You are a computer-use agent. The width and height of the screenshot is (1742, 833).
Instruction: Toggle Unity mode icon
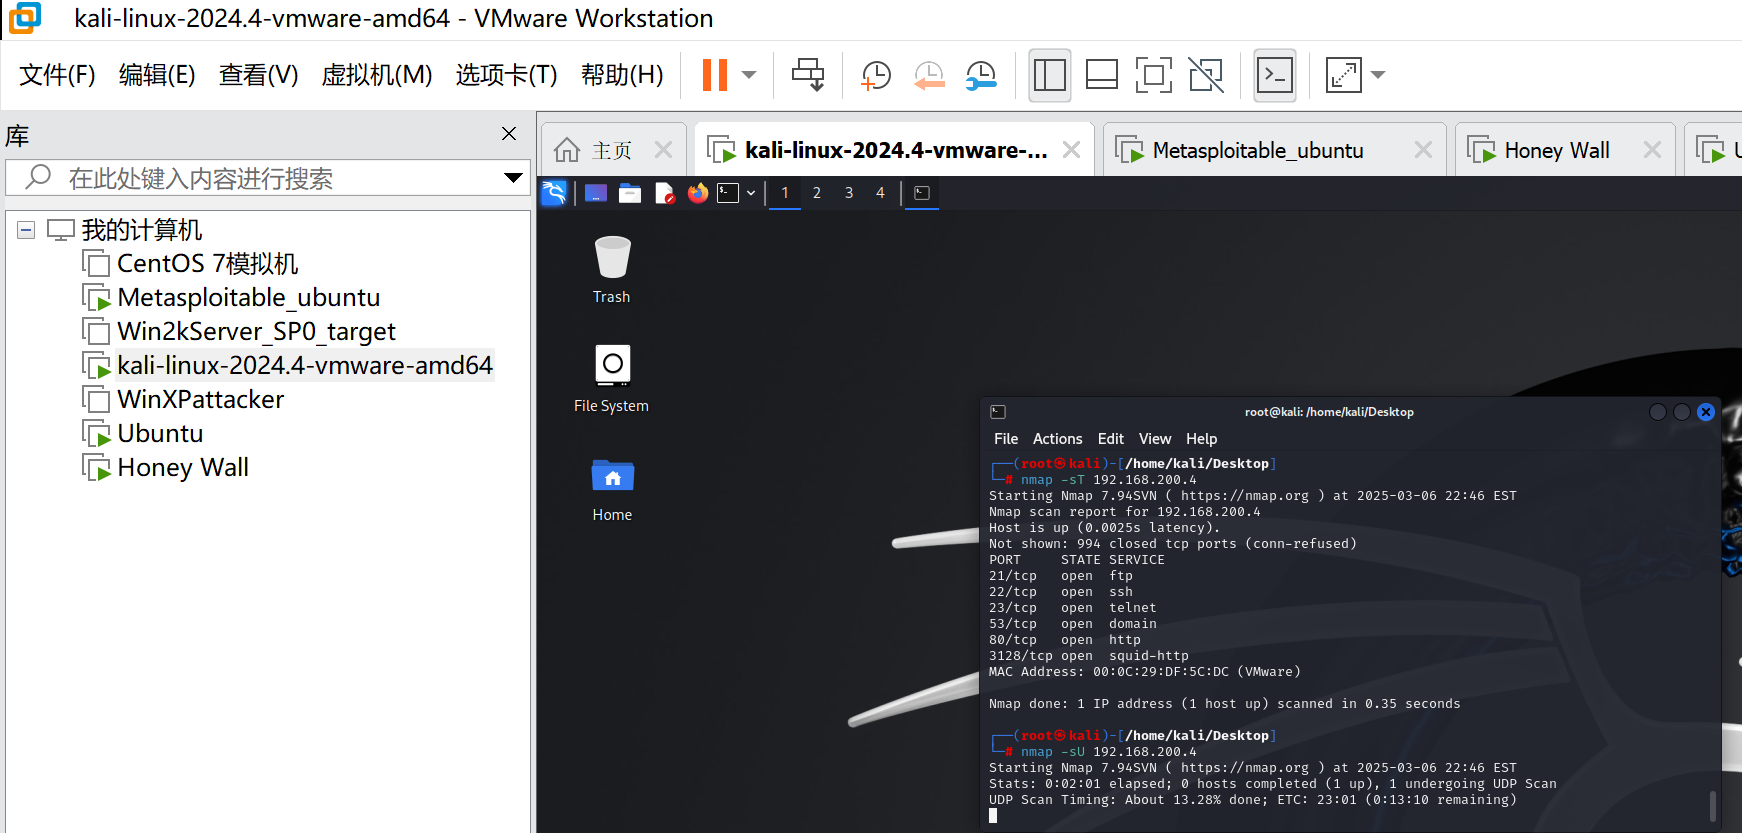pos(1206,75)
